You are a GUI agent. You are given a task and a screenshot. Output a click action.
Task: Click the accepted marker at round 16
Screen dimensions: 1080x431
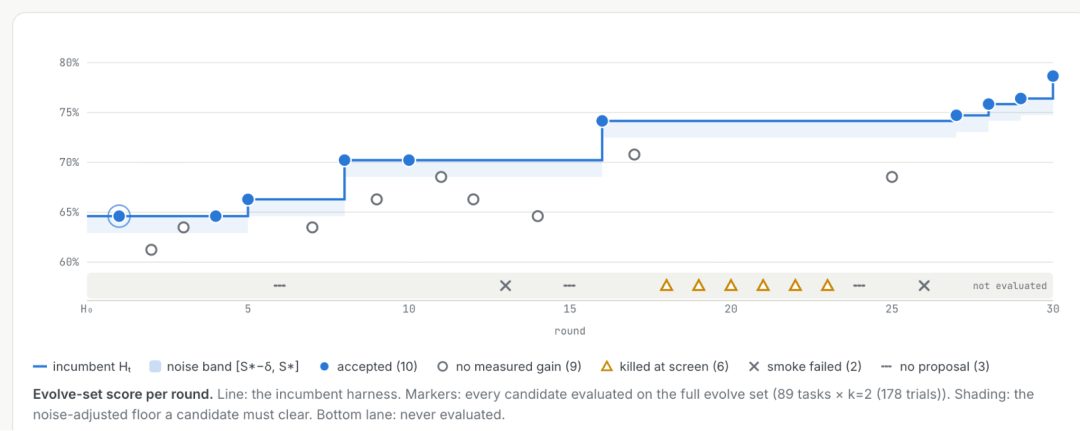click(x=602, y=121)
